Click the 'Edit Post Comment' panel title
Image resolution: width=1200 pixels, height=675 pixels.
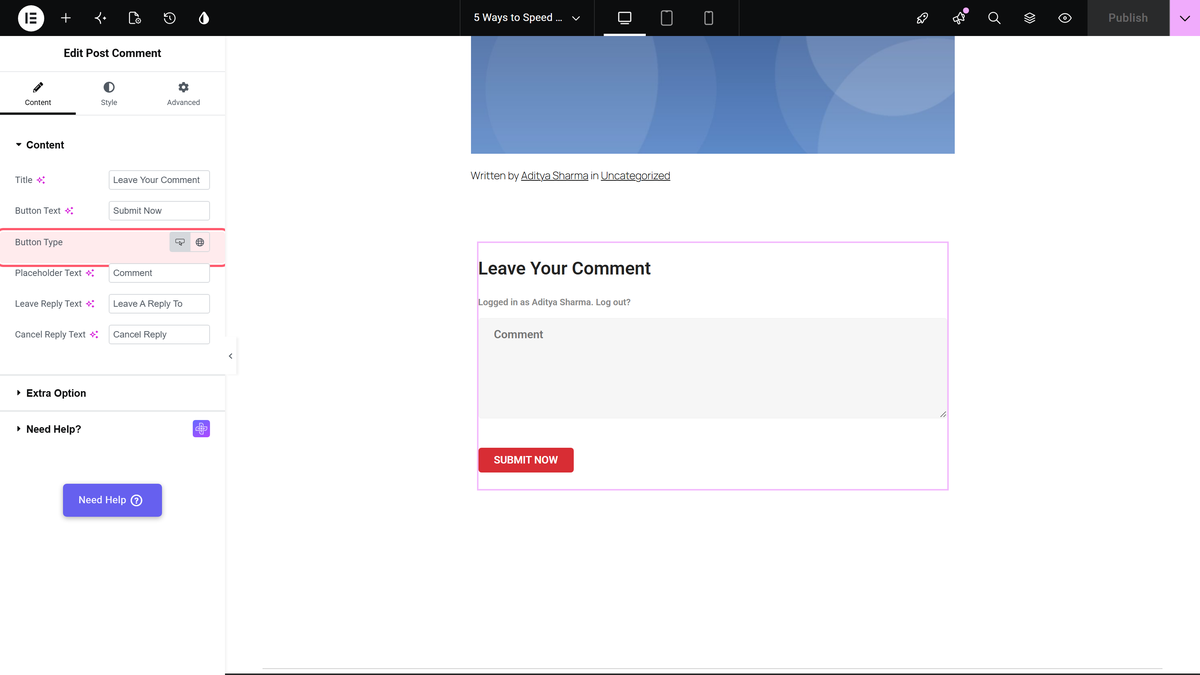click(112, 53)
